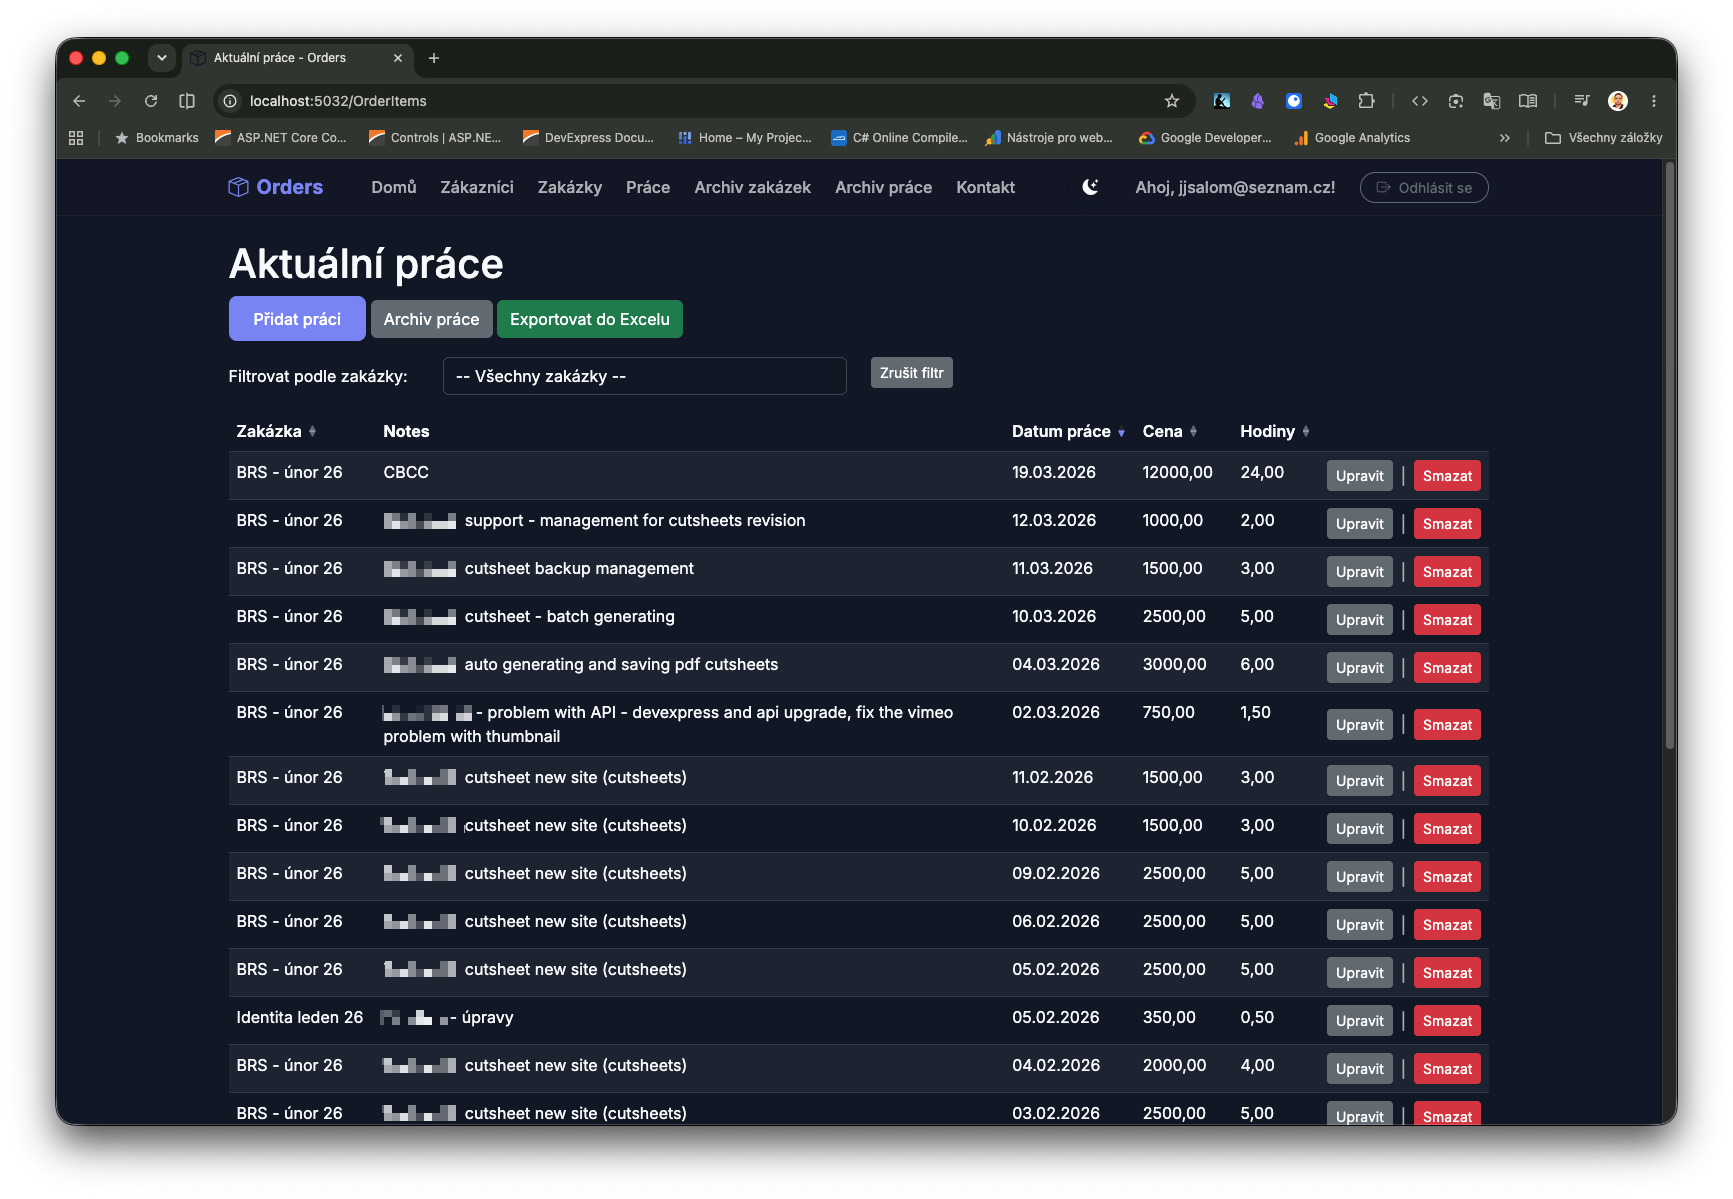Open the browser extensions puzzle icon
Screen dimensions: 1733x1199
[1366, 101]
